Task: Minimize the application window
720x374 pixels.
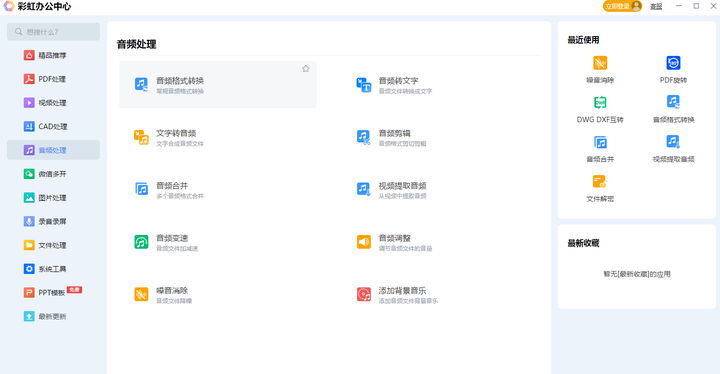Action: (679, 6)
